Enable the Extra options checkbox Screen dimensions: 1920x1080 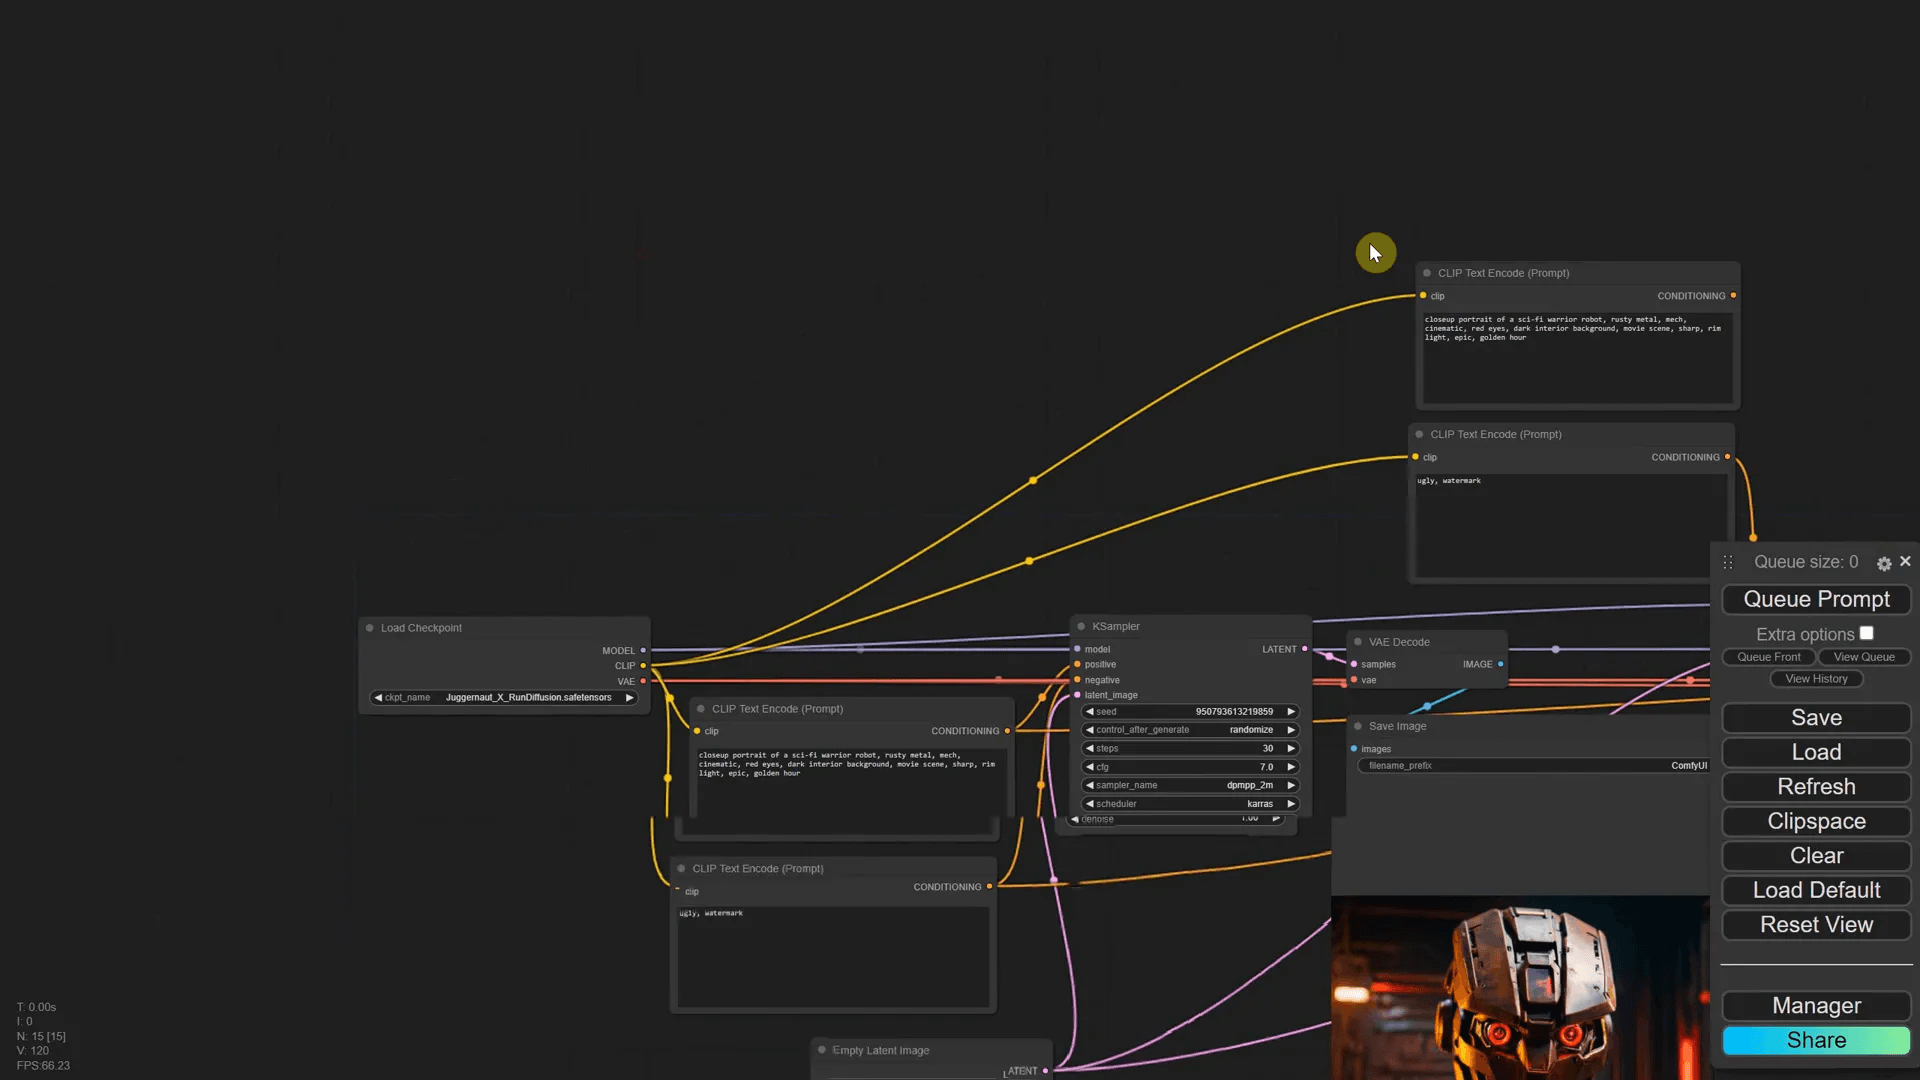[x=1868, y=632]
